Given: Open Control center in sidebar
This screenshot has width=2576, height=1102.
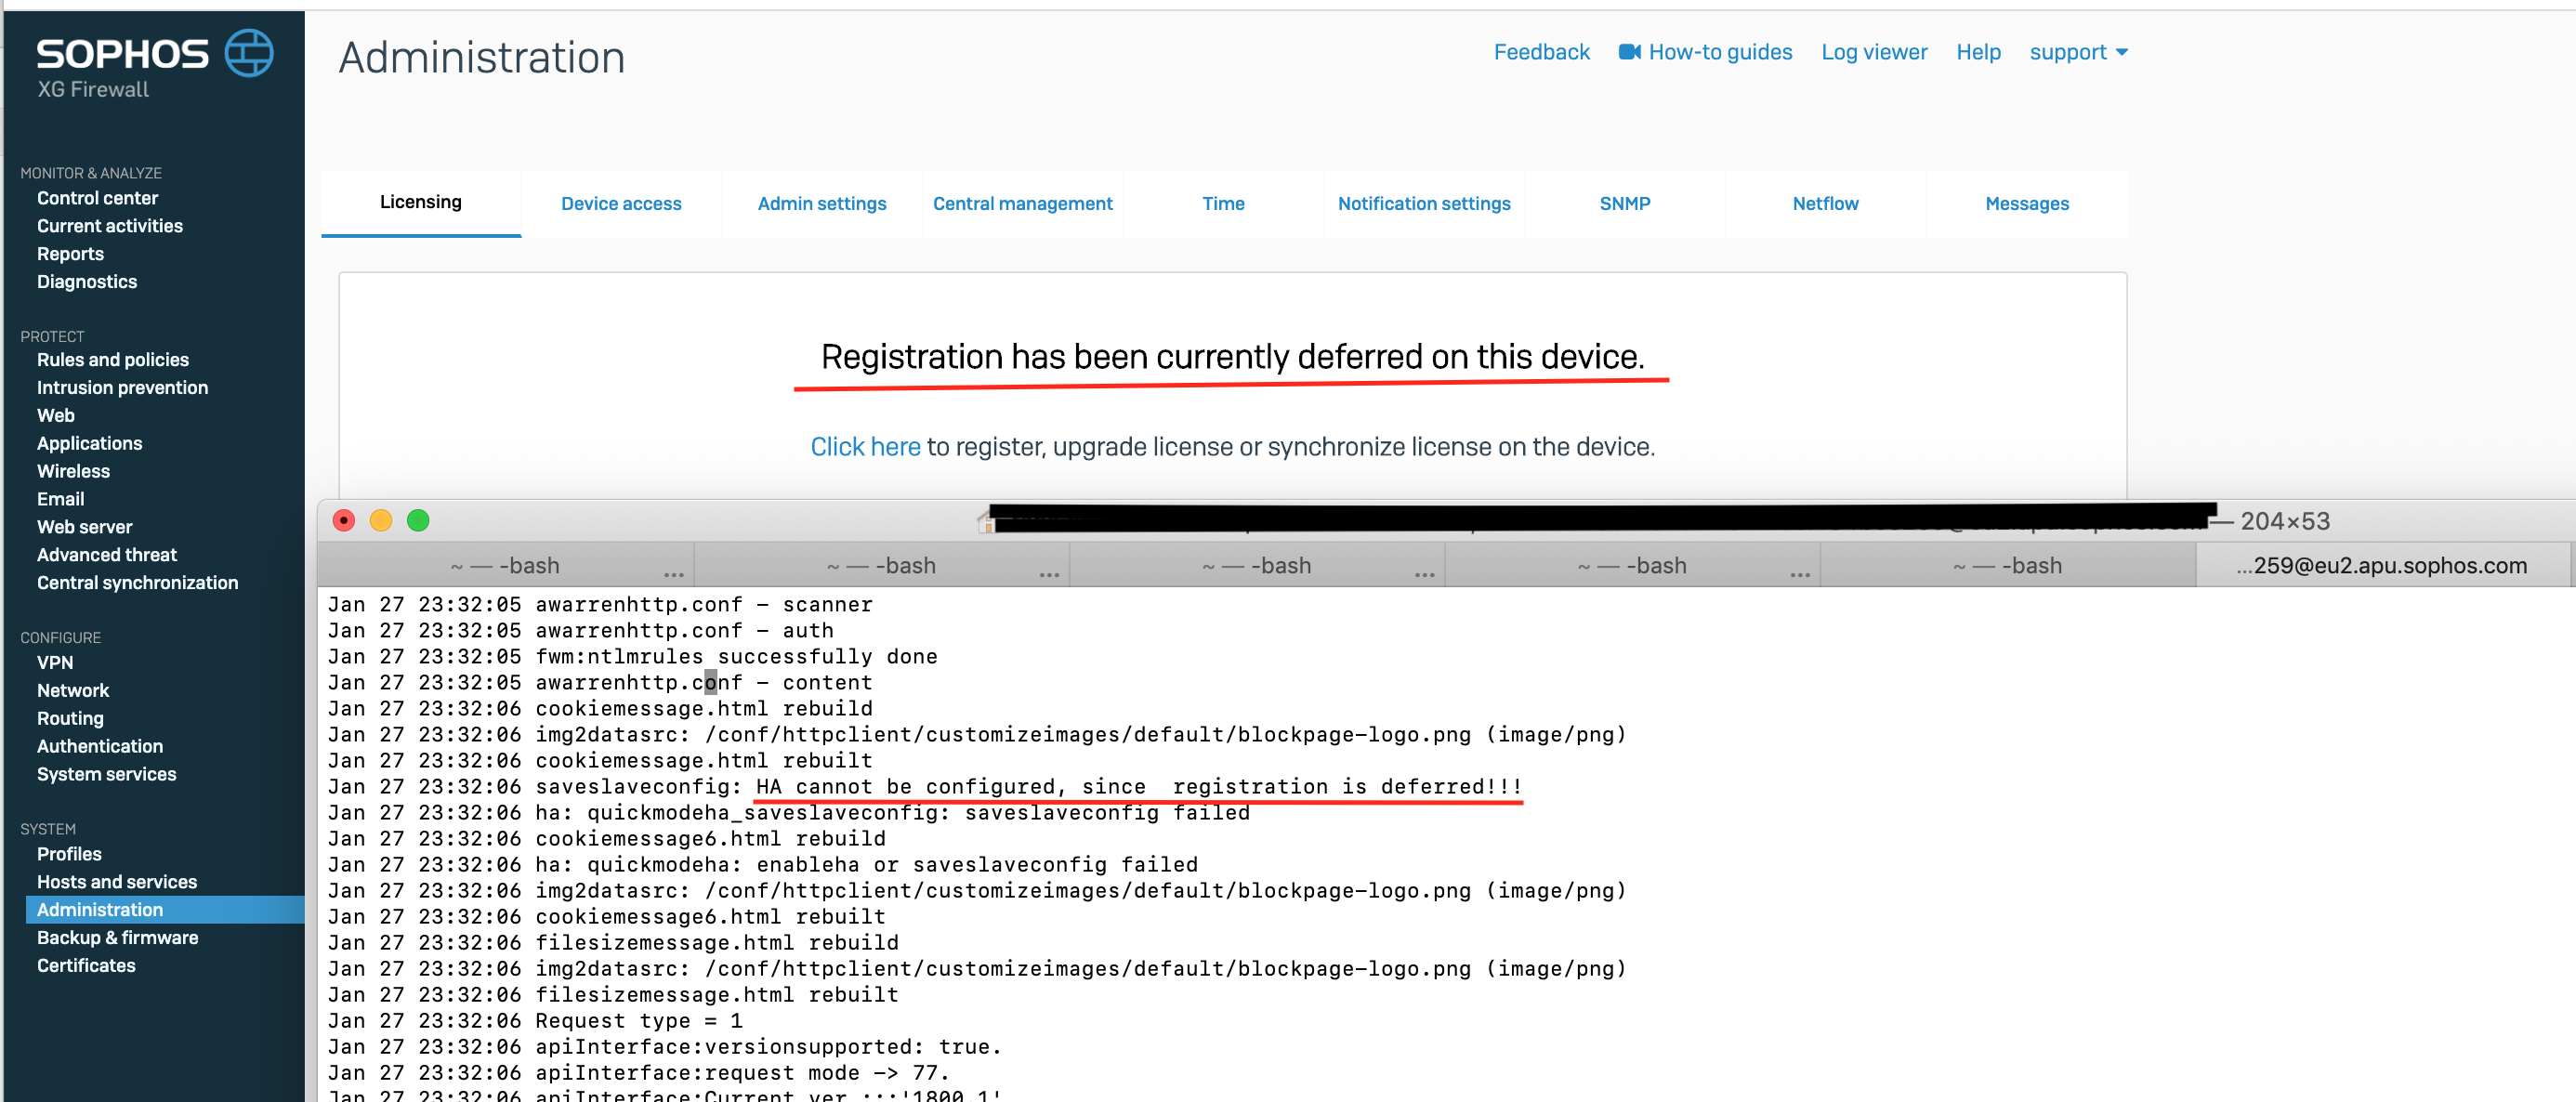Looking at the screenshot, I should click(97, 198).
